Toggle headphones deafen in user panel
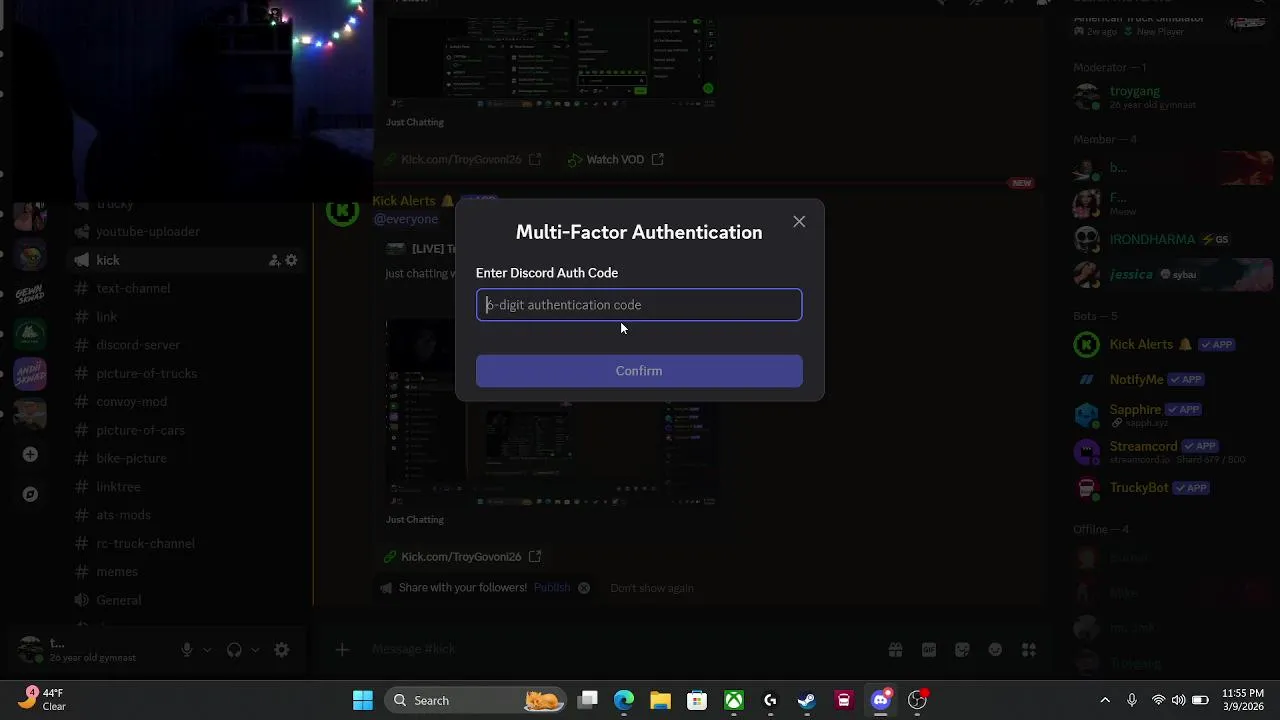The image size is (1280, 720). 234,650
